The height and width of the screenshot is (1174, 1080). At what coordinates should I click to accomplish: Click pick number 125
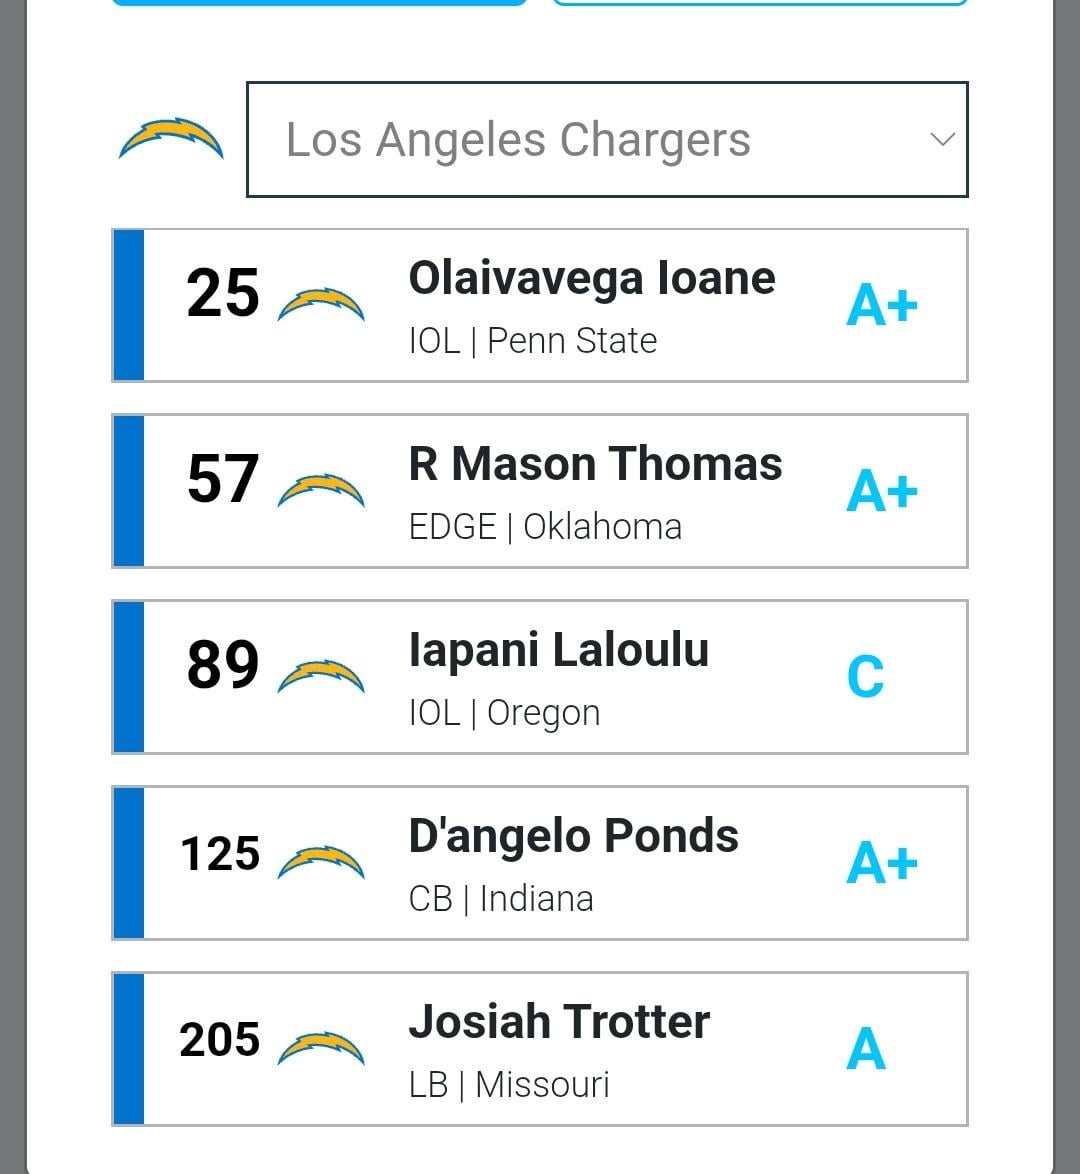(x=220, y=854)
